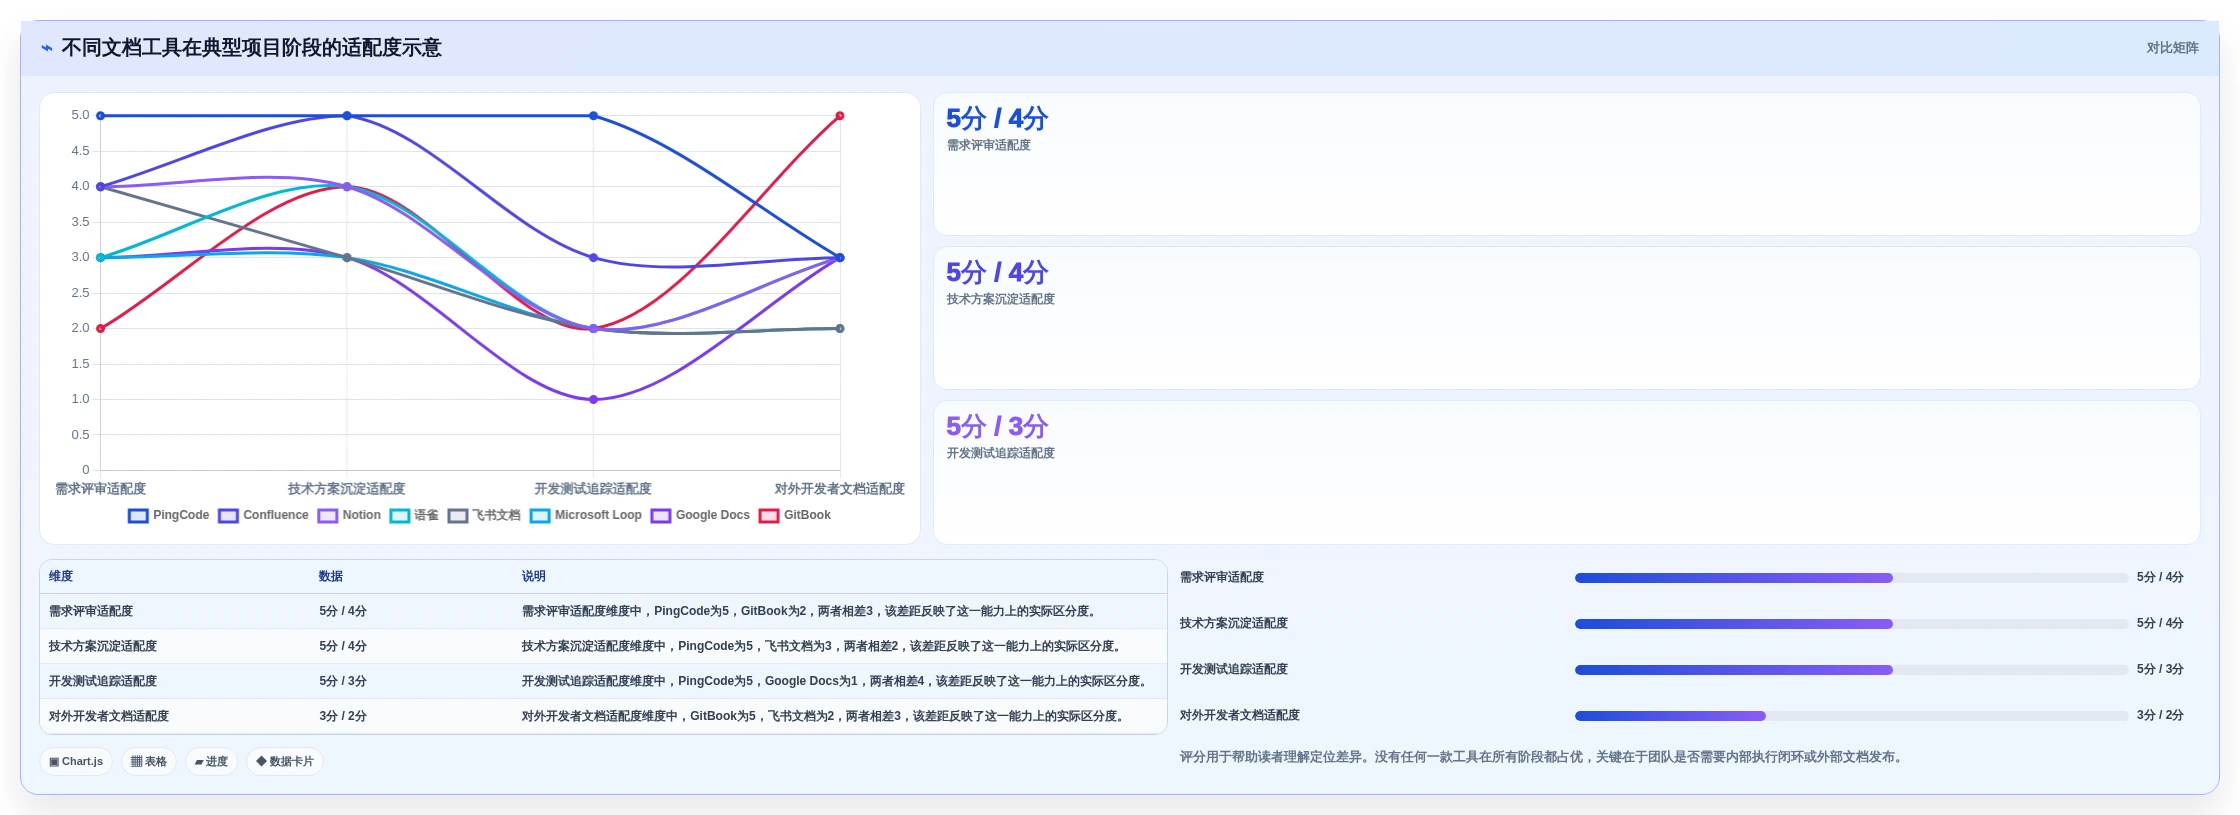Screen dimensions: 2240x815
Task: Toggle the Notion legend item
Action: tap(349, 516)
